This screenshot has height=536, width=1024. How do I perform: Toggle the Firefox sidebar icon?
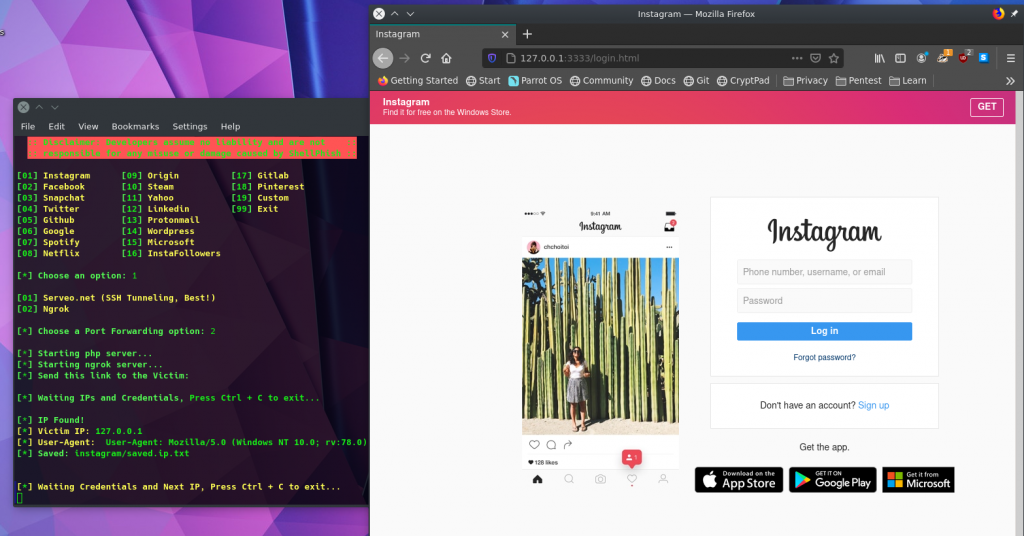(x=900, y=58)
